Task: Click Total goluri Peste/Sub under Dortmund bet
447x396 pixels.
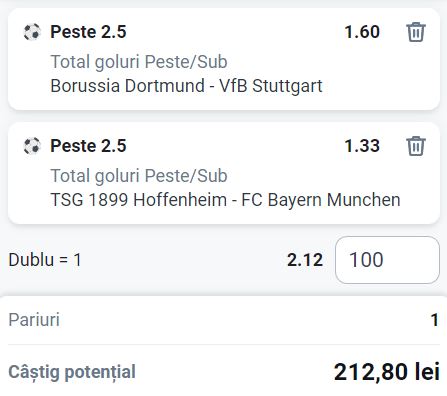Action: pos(139,62)
